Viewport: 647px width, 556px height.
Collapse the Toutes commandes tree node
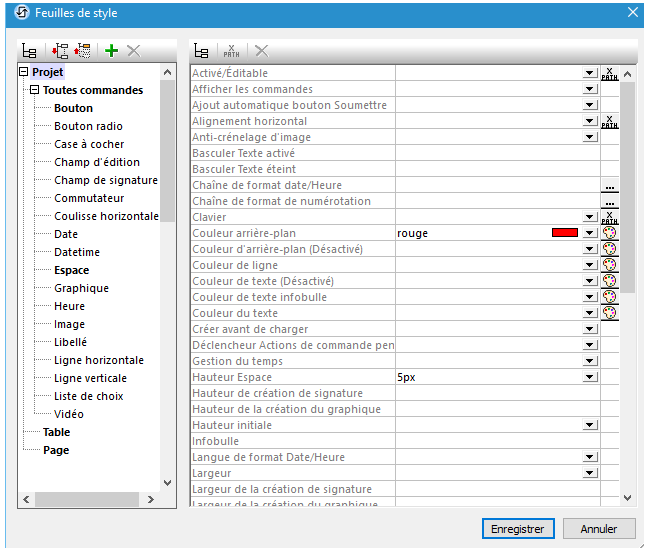[x=35, y=90]
